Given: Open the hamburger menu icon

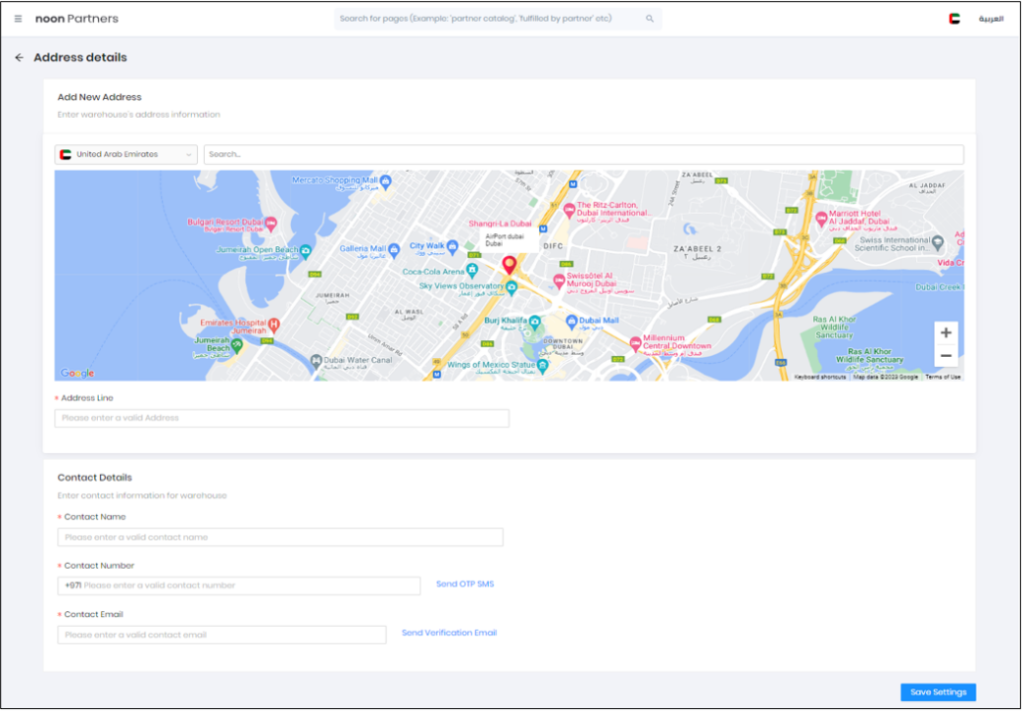Looking at the screenshot, I should tap(18, 19).
